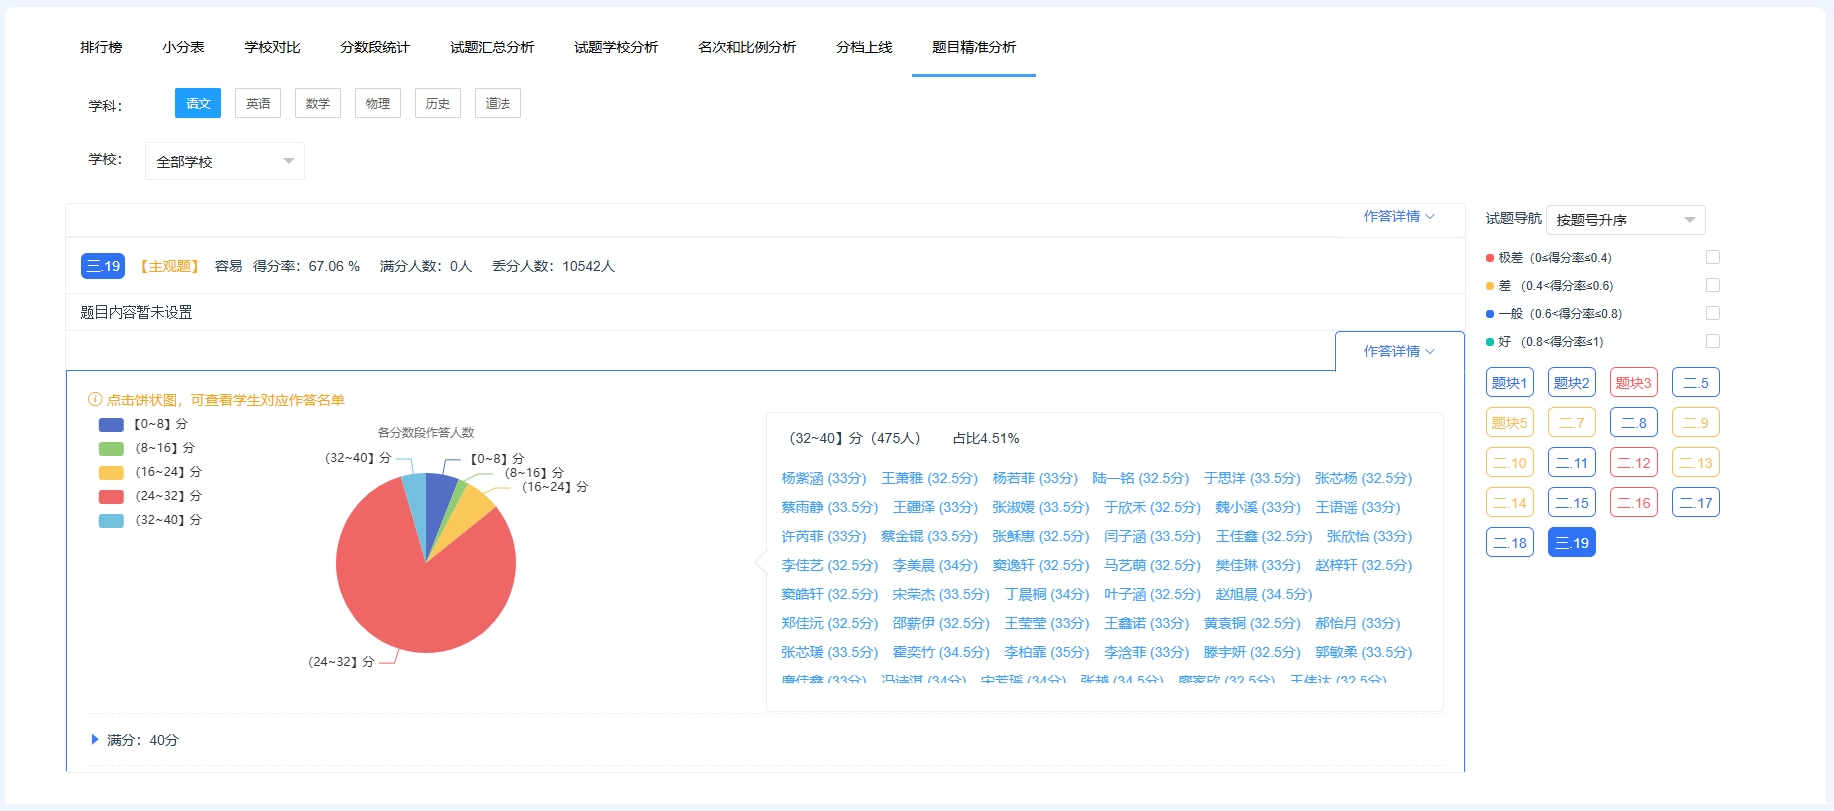1834x811 pixels.
Task: Open student 郭敏柔 (33.5分) link
Action: 1363,652
